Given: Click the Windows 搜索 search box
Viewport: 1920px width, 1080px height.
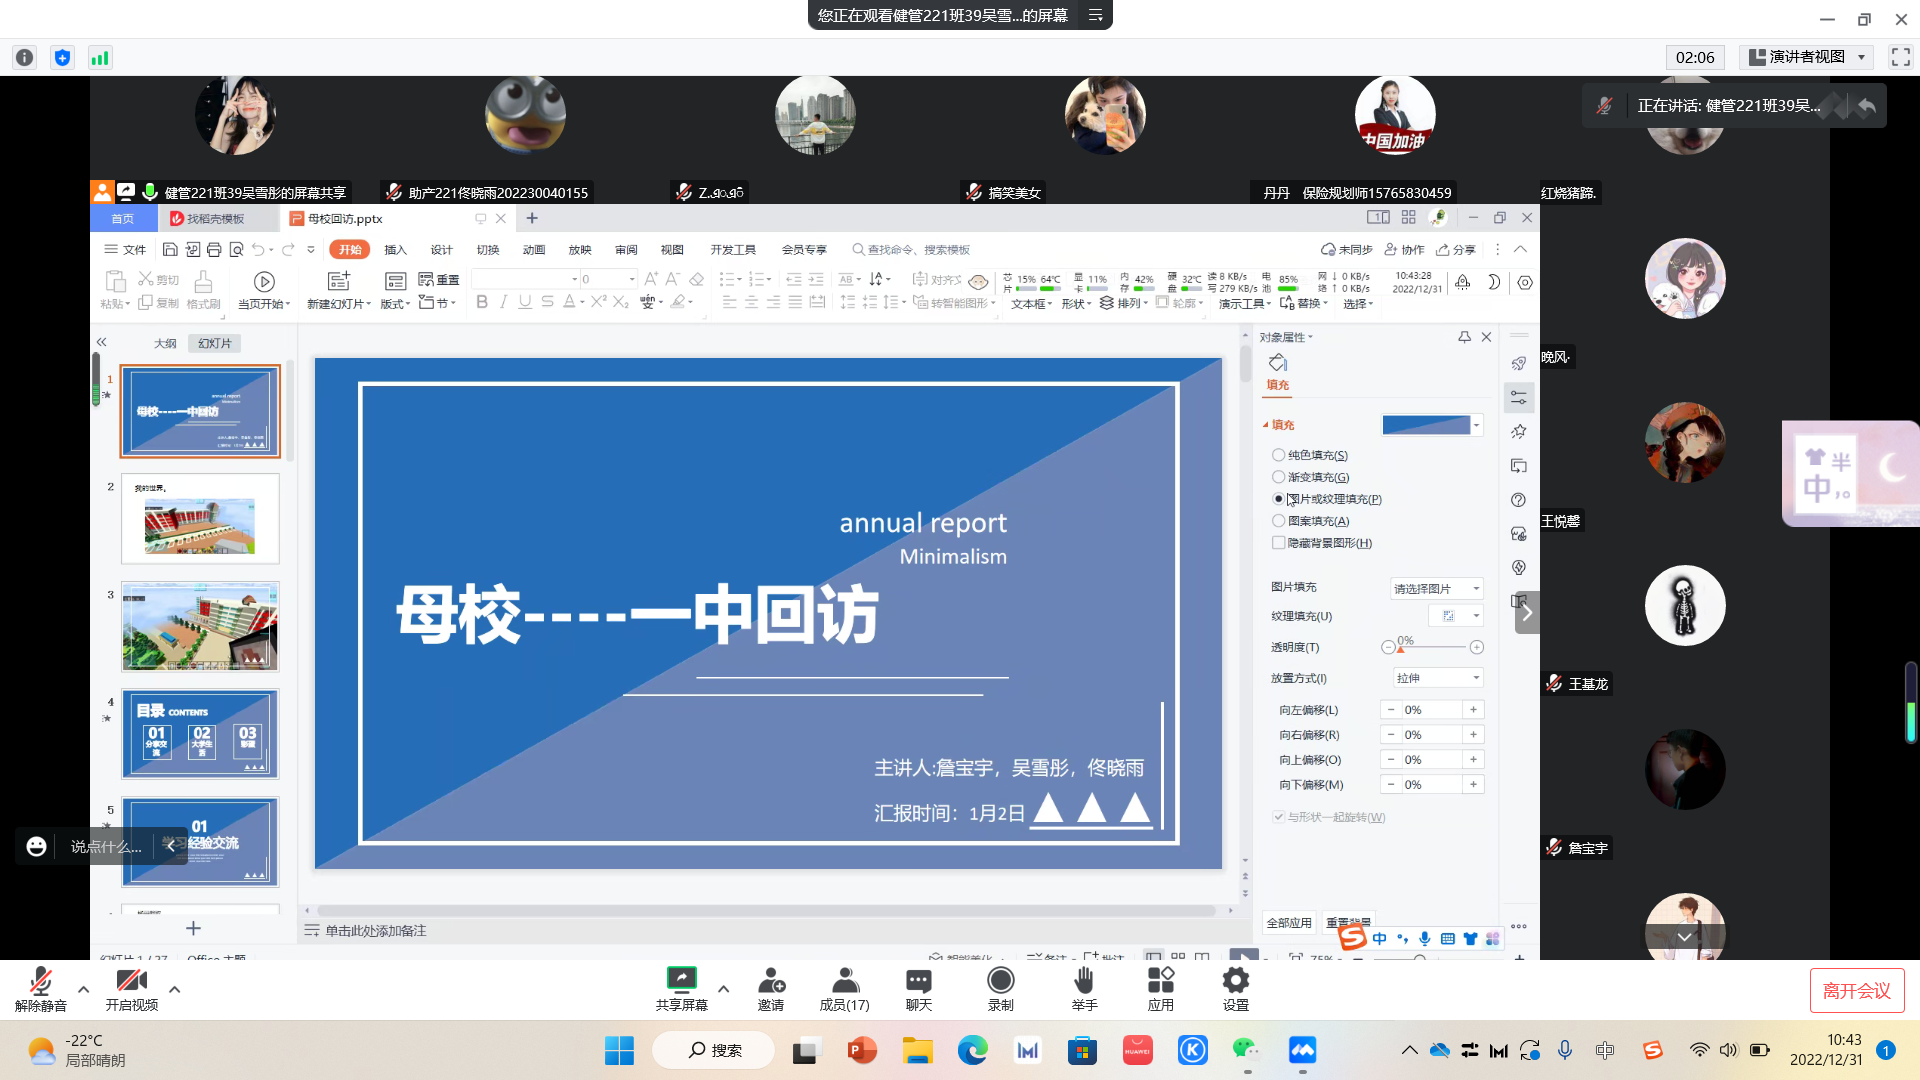Looking at the screenshot, I should [713, 1050].
